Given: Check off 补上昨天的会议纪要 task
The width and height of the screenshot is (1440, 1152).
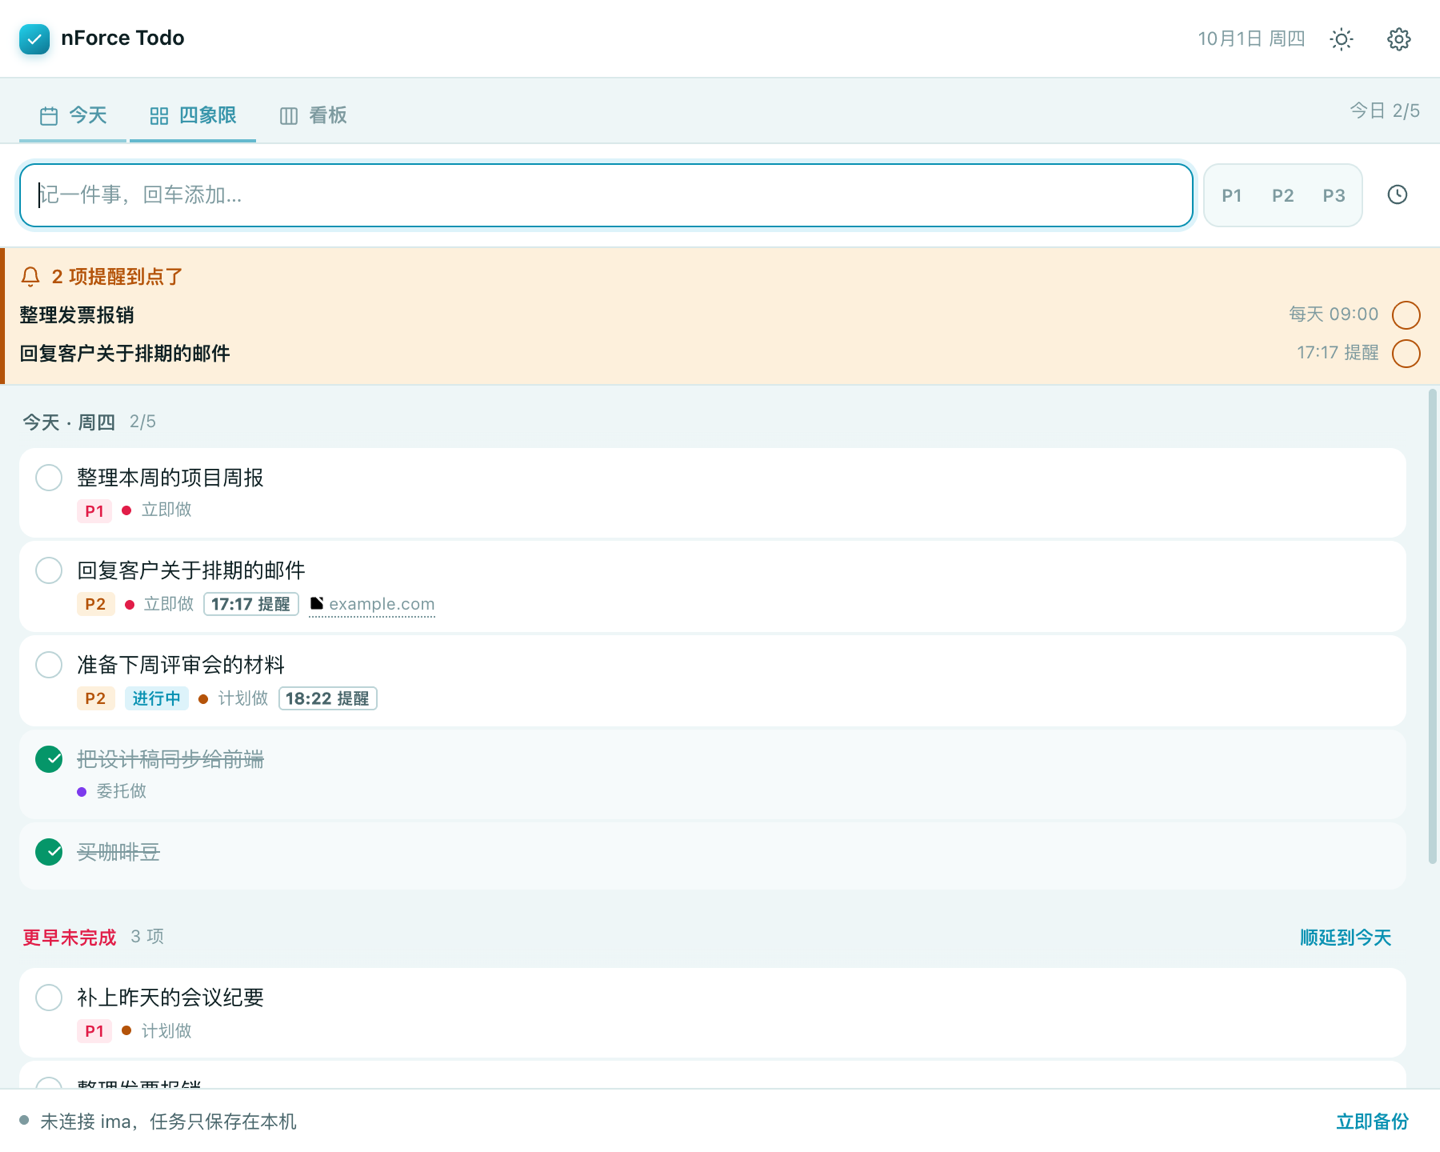Looking at the screenshot, I should 49,997.
